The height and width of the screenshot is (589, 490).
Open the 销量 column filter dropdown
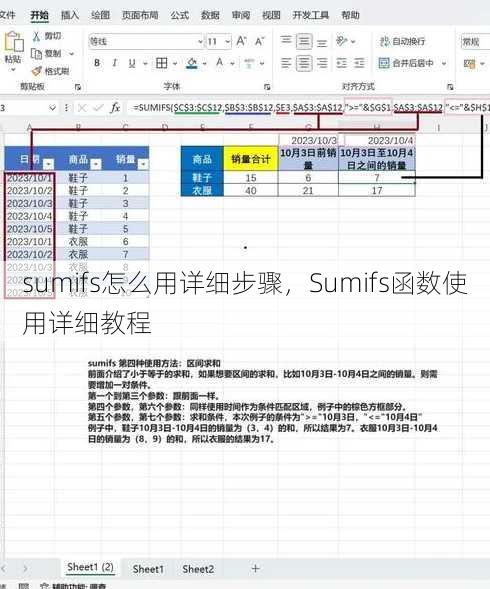(x=143, y=164)
